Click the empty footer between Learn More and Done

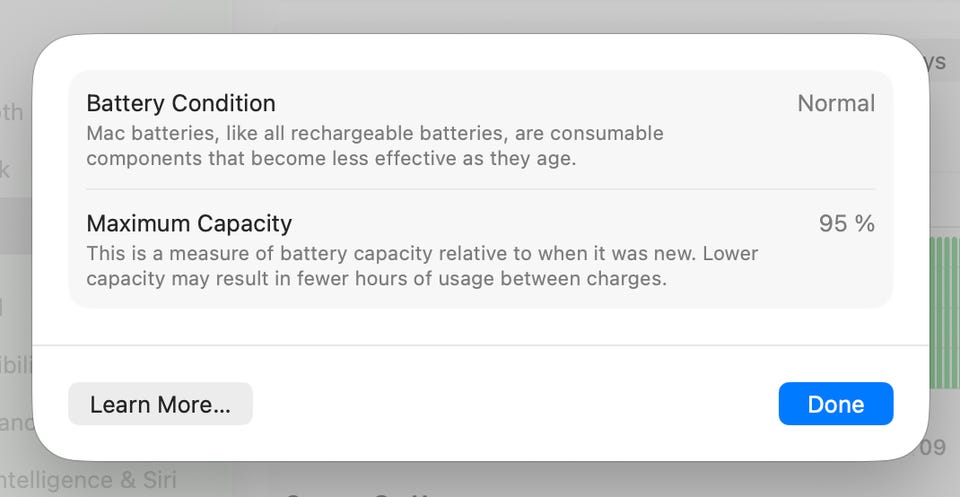pos(515,404)
